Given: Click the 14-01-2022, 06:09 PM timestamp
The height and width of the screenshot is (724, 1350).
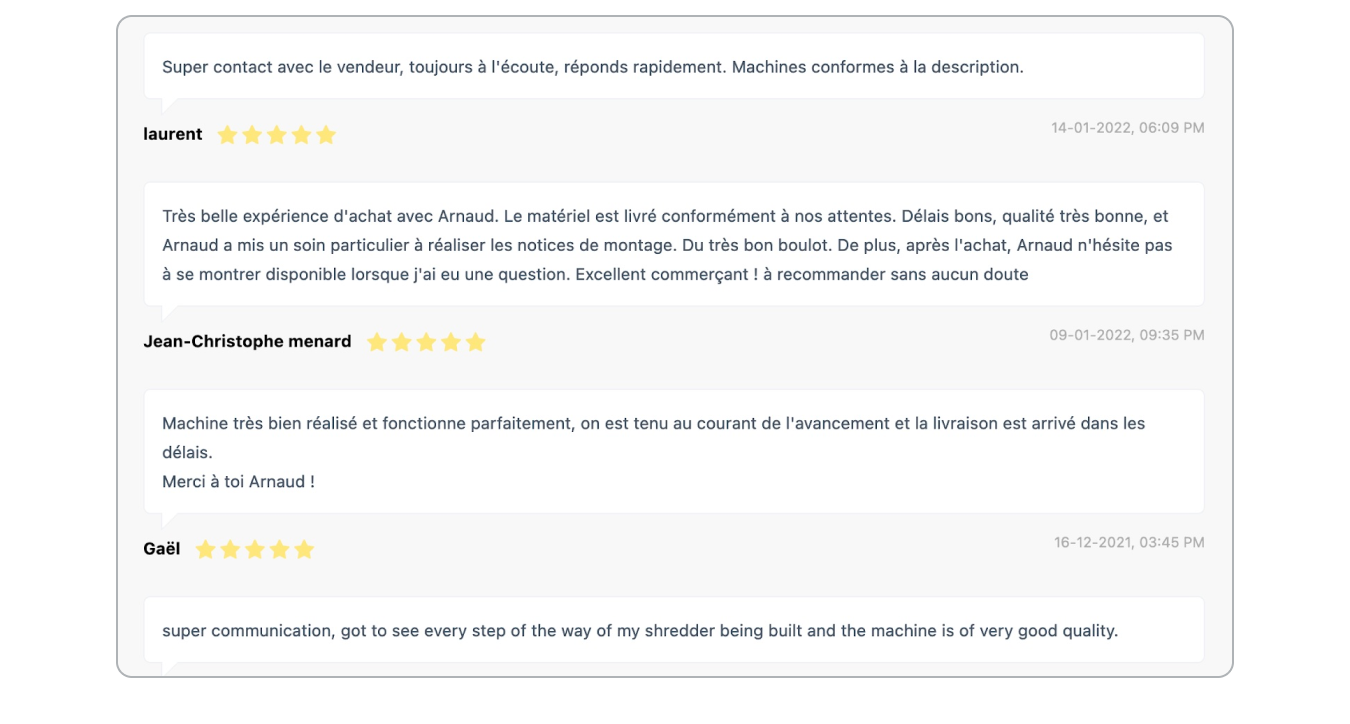Looking at the screenshot, I should click(x=1128, y=128).
